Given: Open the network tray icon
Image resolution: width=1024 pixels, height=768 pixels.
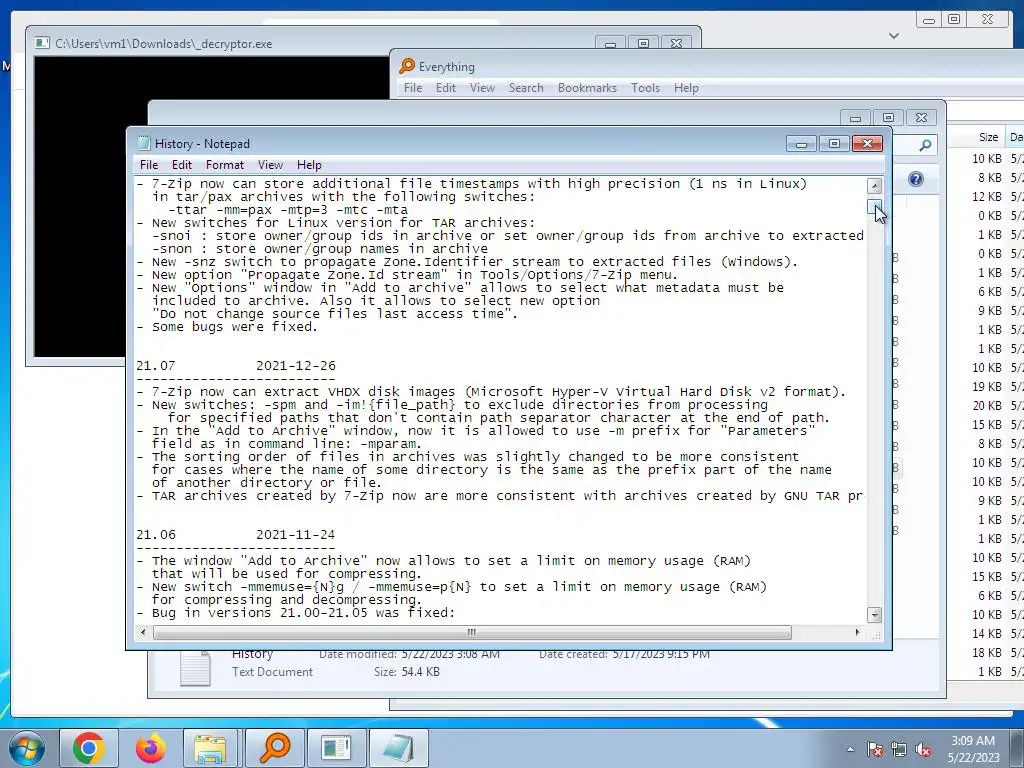Looking at the screenshot, I should pos(899,749).
